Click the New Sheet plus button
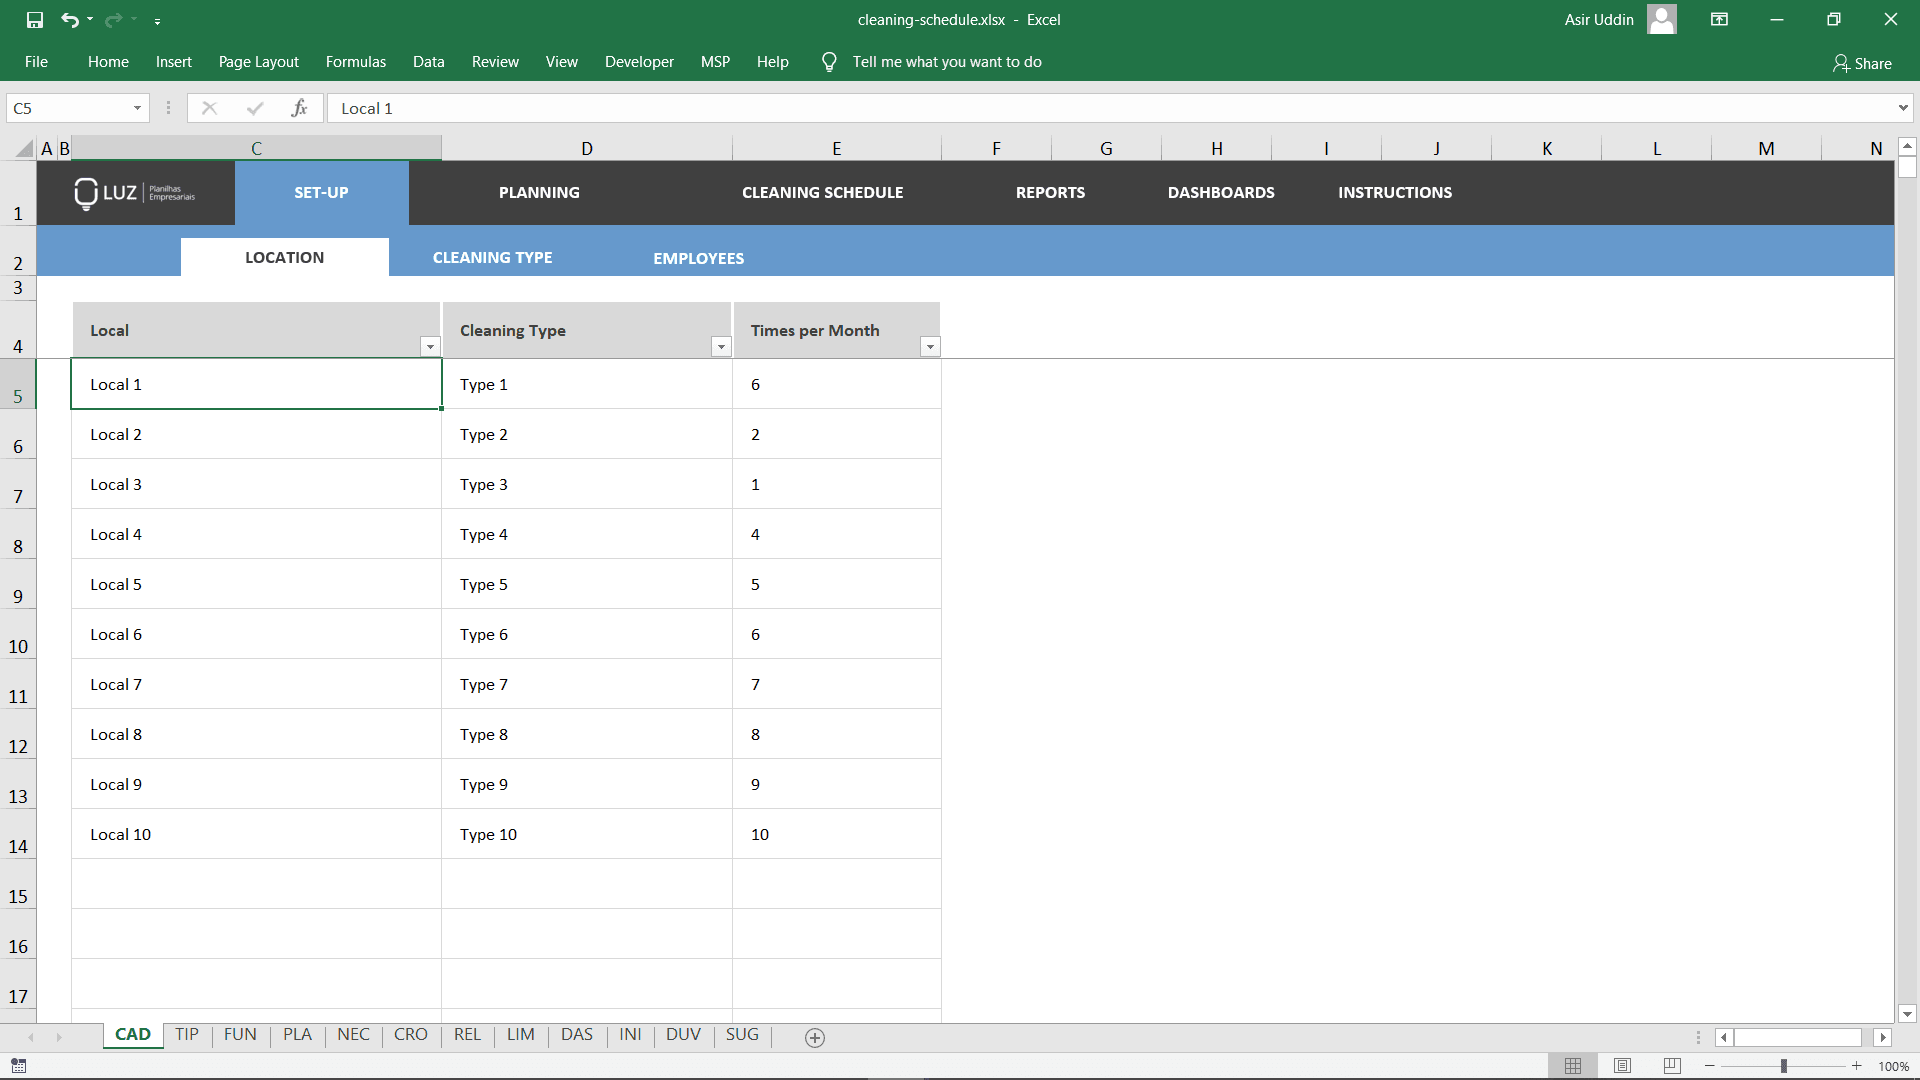Image resolution: width=1920 pixels, height=1080 pixels. coord(814,1038)
